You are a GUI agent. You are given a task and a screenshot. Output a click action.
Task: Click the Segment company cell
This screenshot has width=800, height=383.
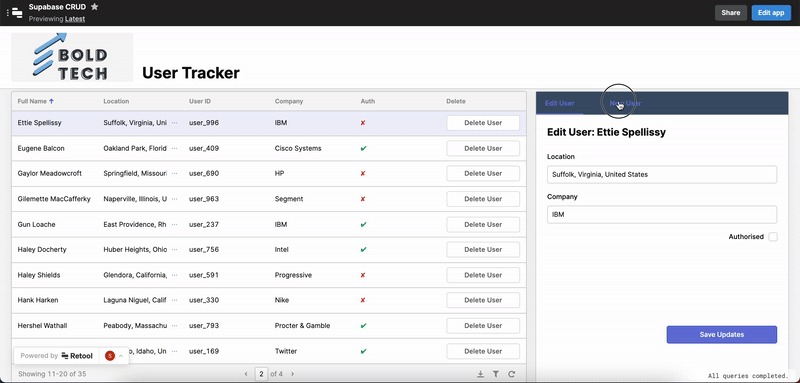point(289,199)
